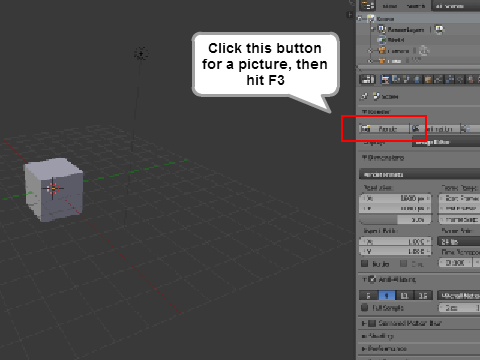Open the World properties tab icon

tap(417, 79)
